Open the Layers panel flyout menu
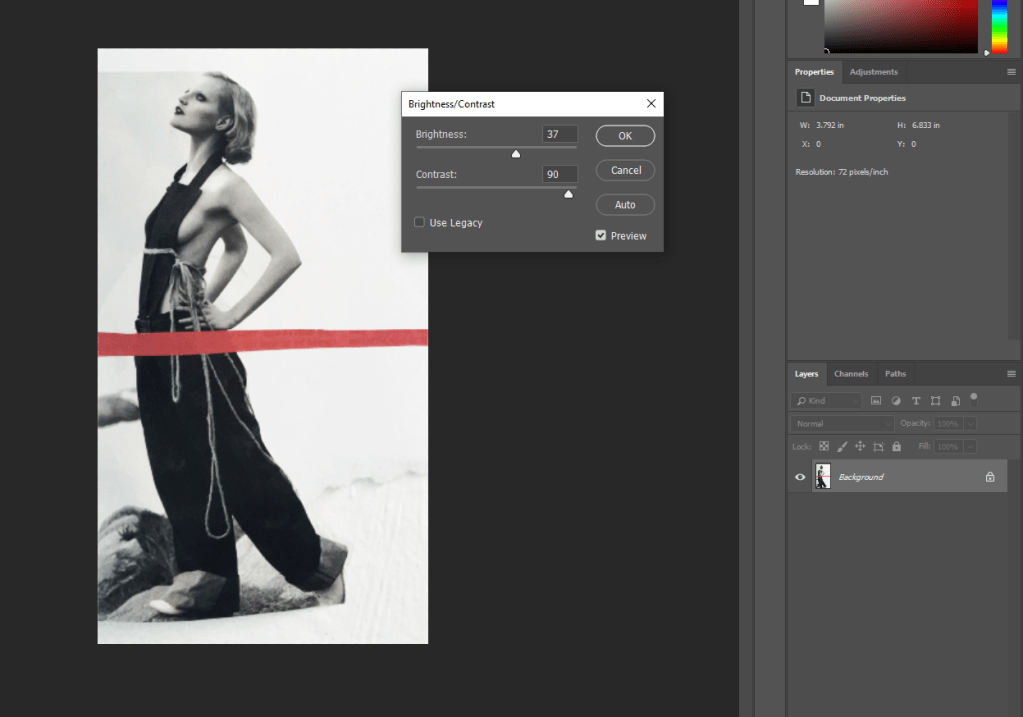The height and width of the screenshot is (717, 1023). [1010, 374]
